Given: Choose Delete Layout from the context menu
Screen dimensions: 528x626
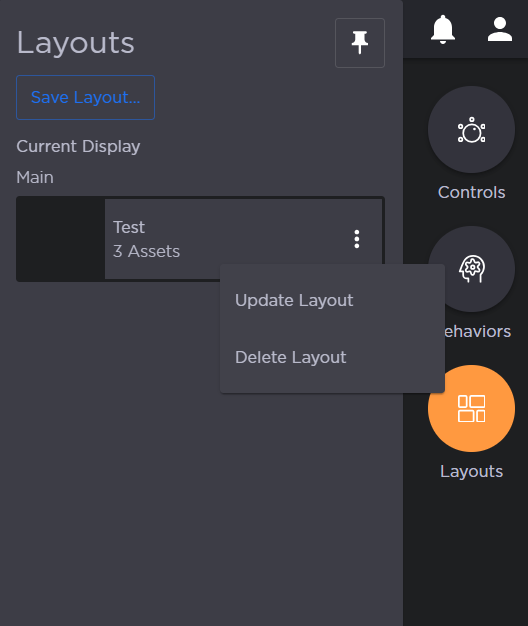Looking at the screenshot, I should pyautogui.click(x=332, y=357).
